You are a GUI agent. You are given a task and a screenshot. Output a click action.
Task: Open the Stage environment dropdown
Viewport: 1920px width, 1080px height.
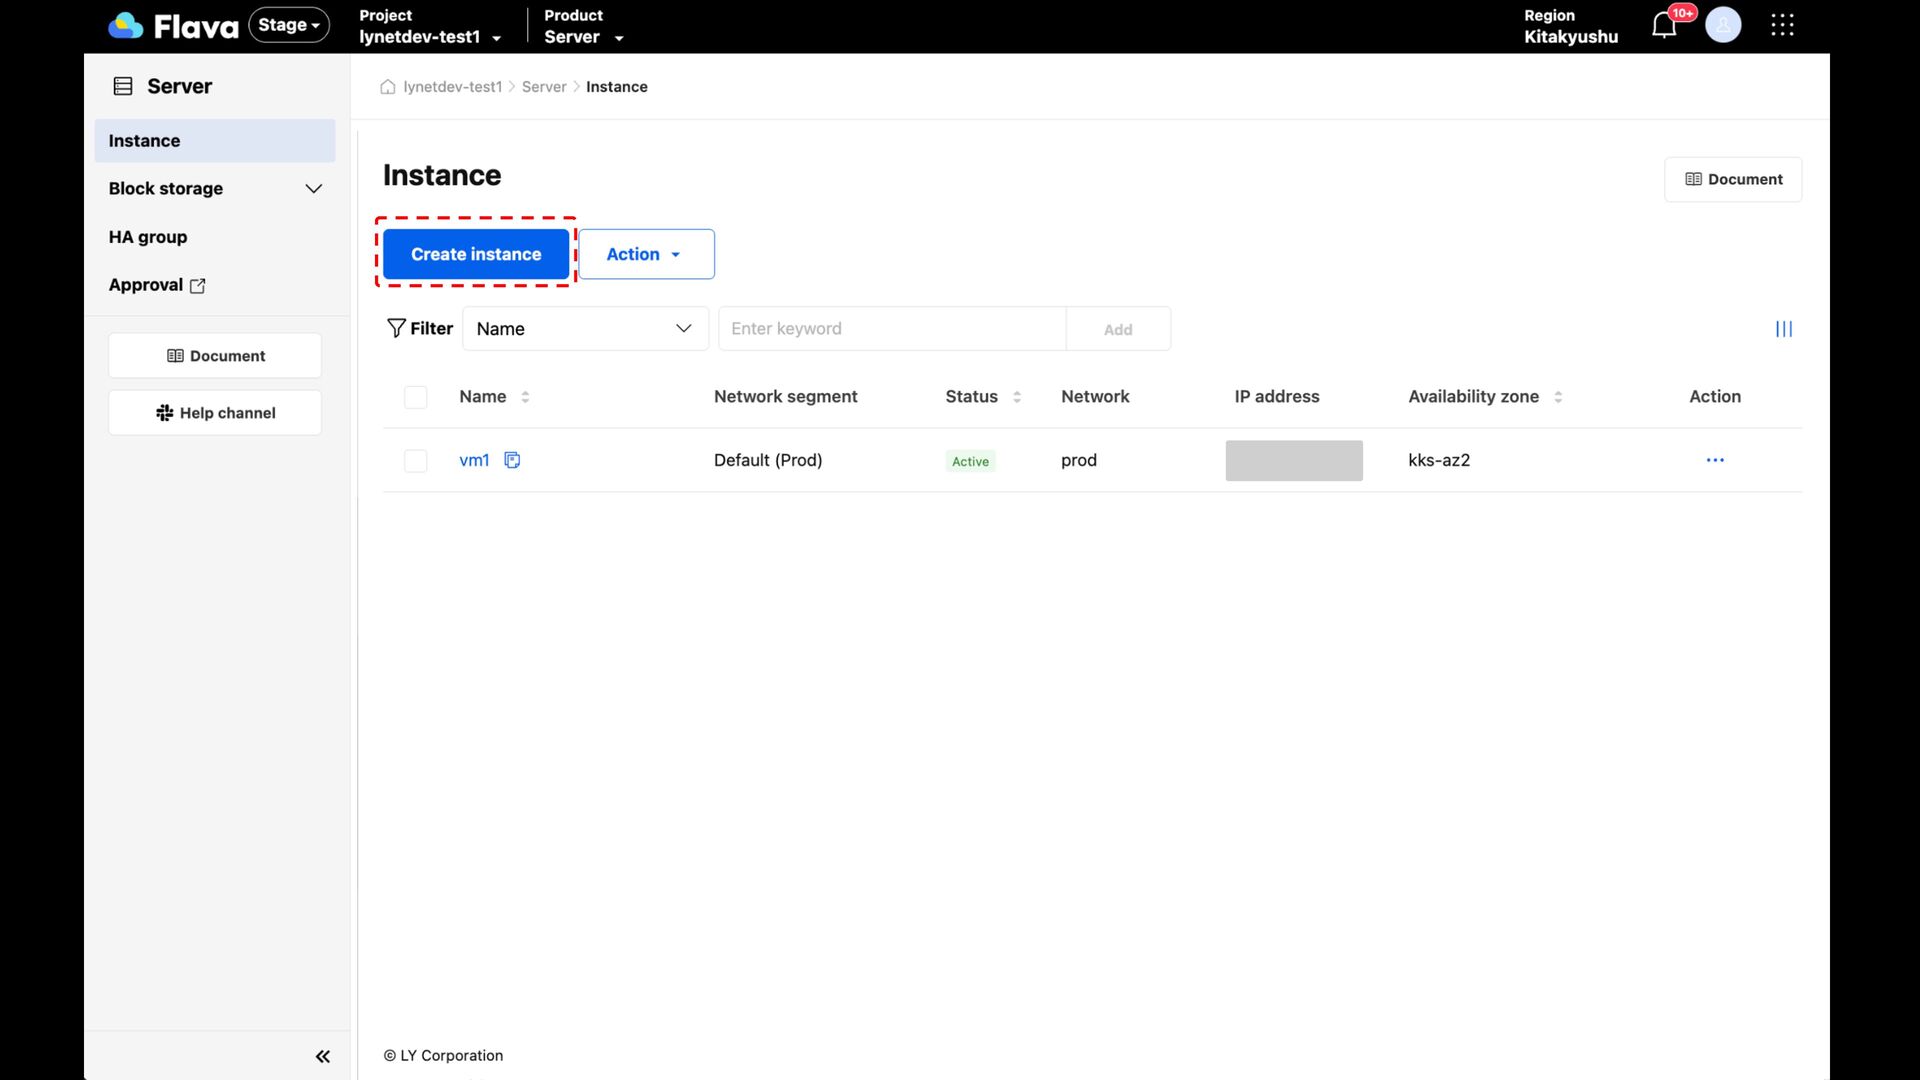tap(289, 25)
